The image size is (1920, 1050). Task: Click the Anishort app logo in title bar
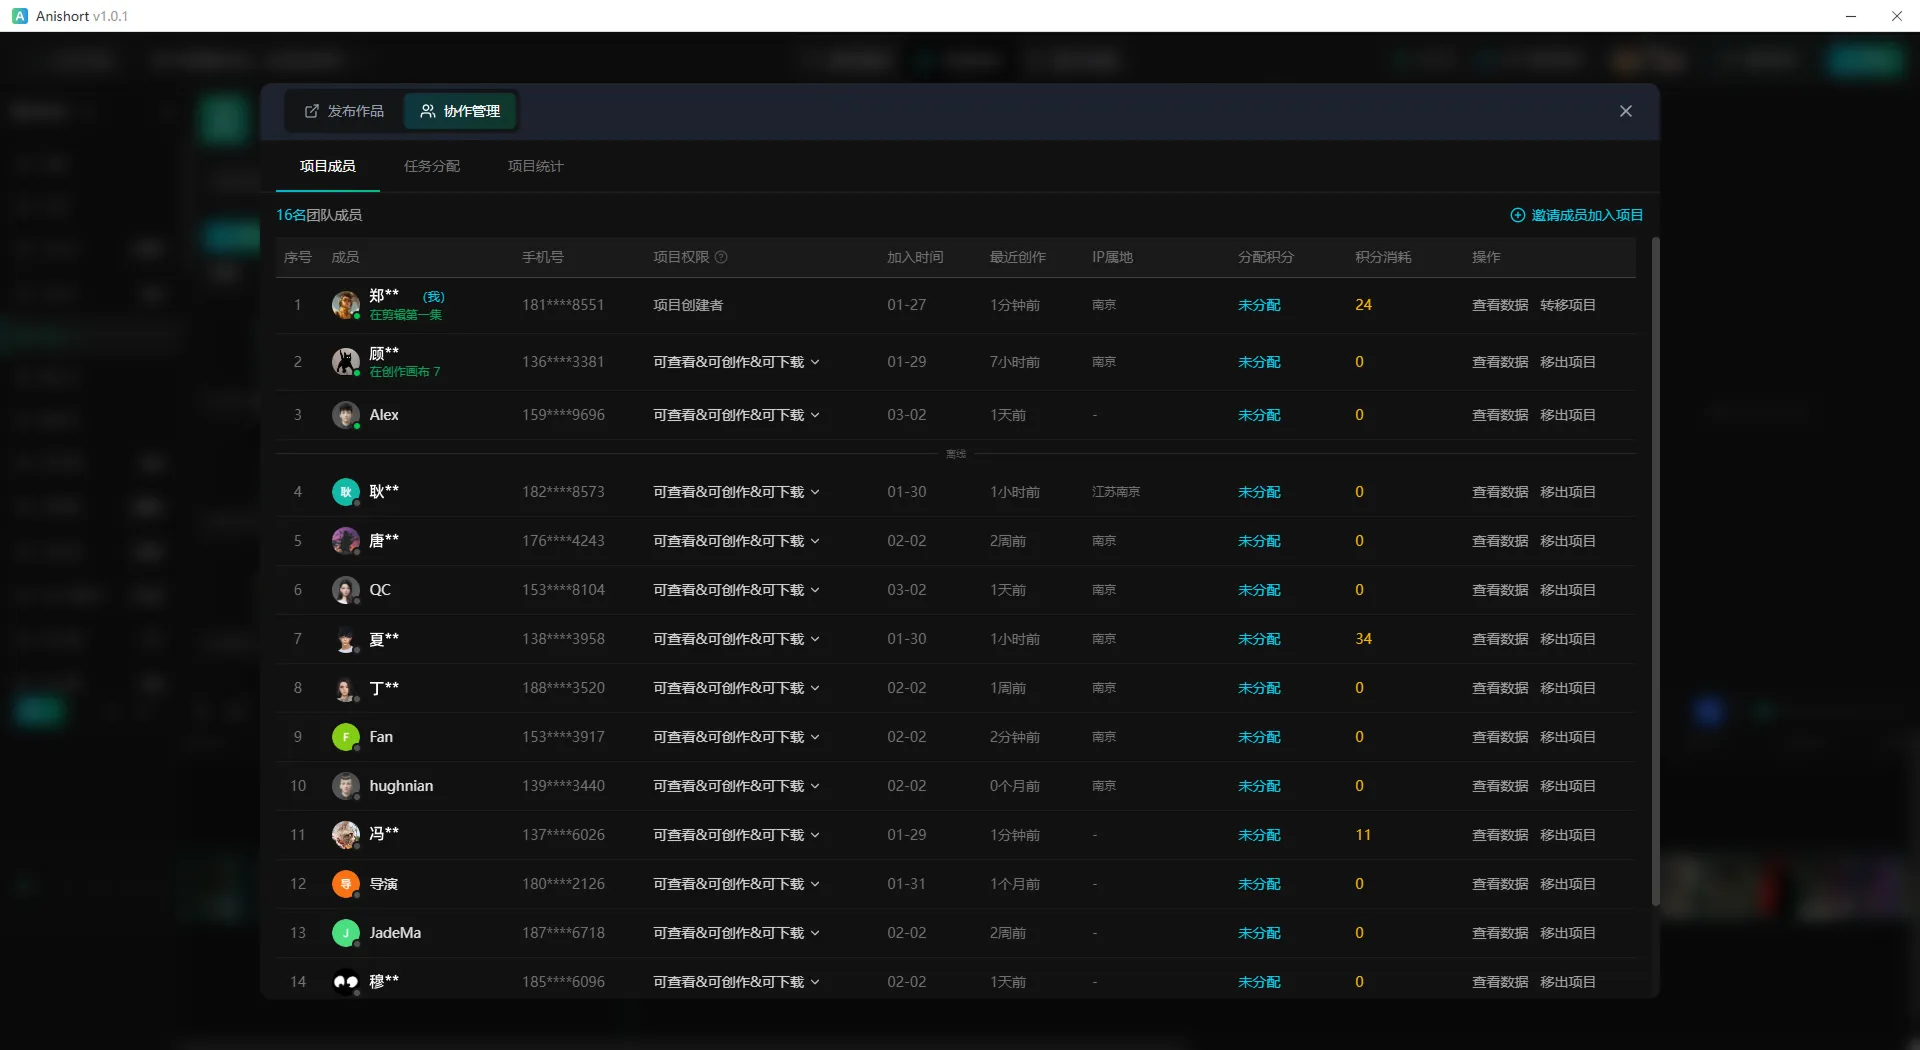[x=20, y=16]
